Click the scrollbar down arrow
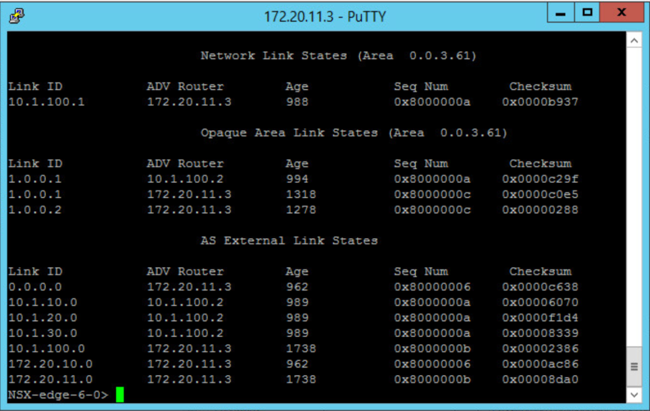 (634, 395)
